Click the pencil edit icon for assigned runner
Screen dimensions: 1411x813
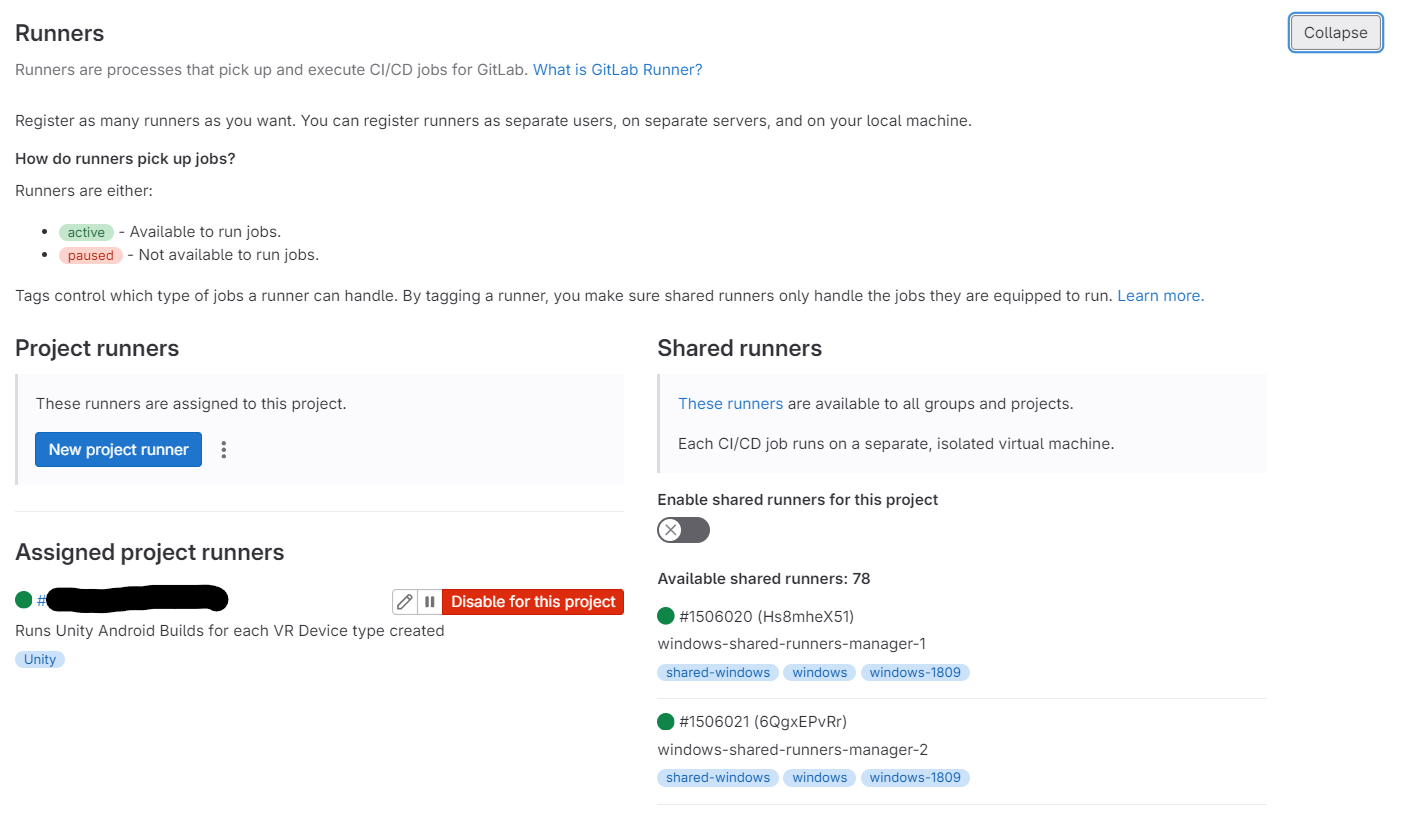(x=405, y=602)
